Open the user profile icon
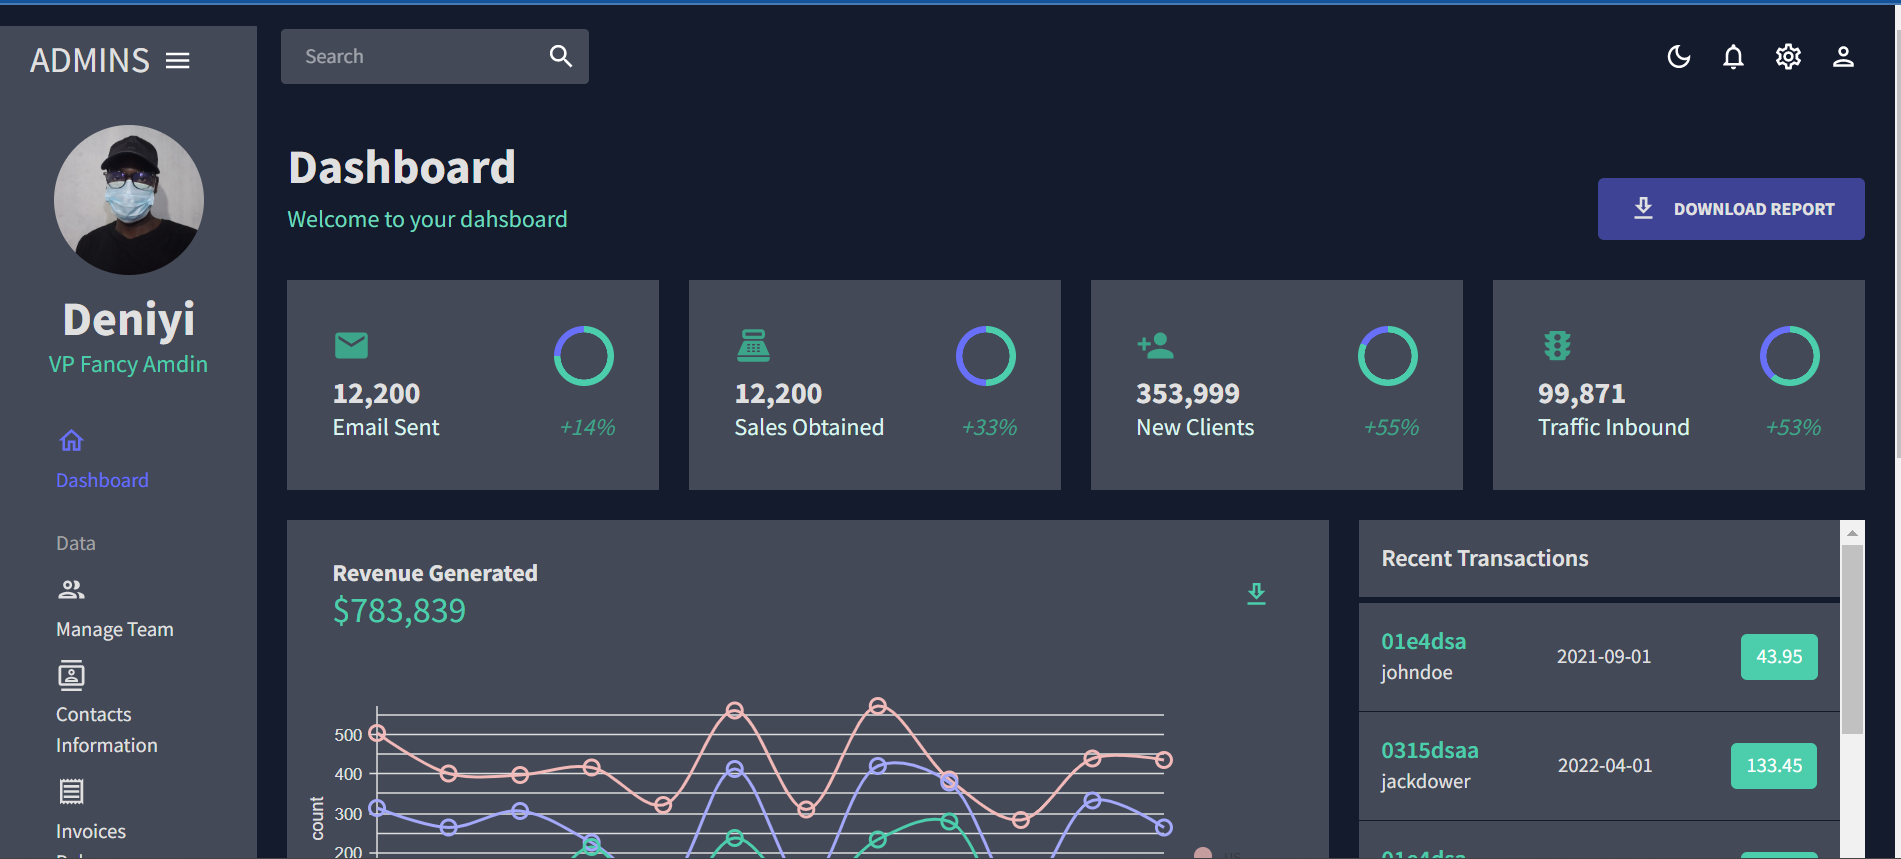This screenshot has width=1901, height=859. [x=1843, y=57]
